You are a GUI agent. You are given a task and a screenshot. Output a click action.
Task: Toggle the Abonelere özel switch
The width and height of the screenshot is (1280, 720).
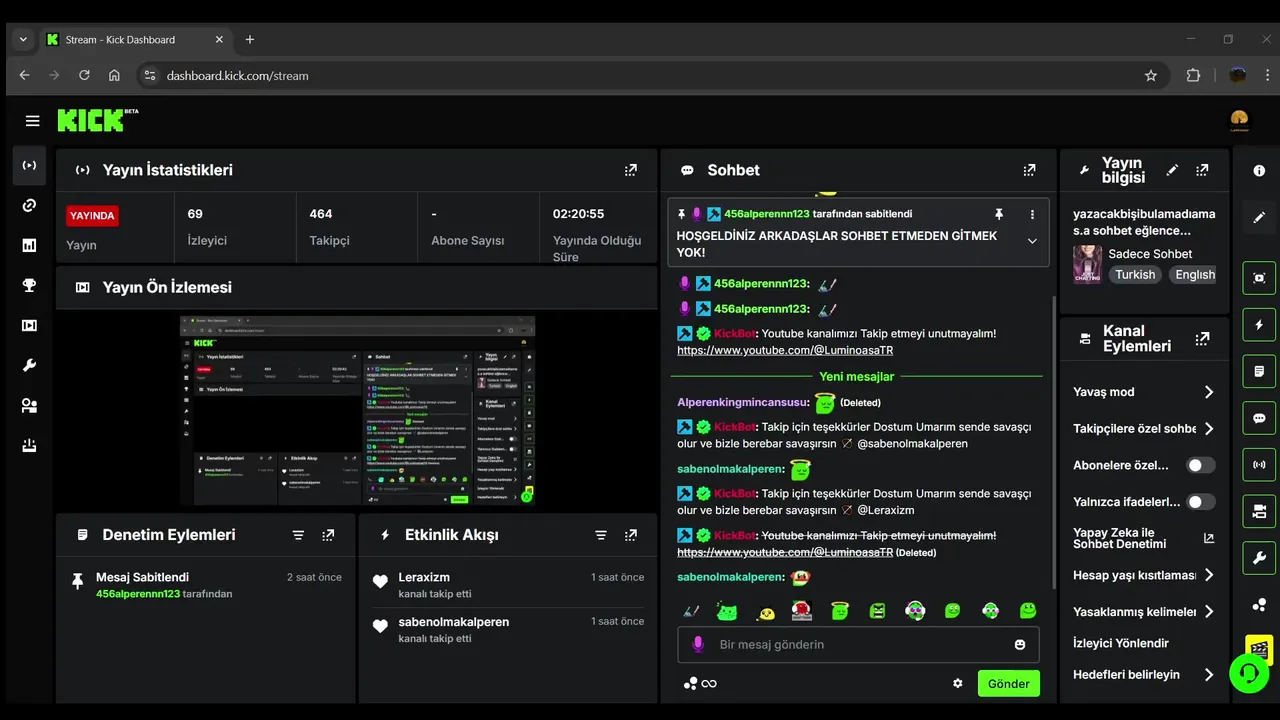pos(1200,465)
